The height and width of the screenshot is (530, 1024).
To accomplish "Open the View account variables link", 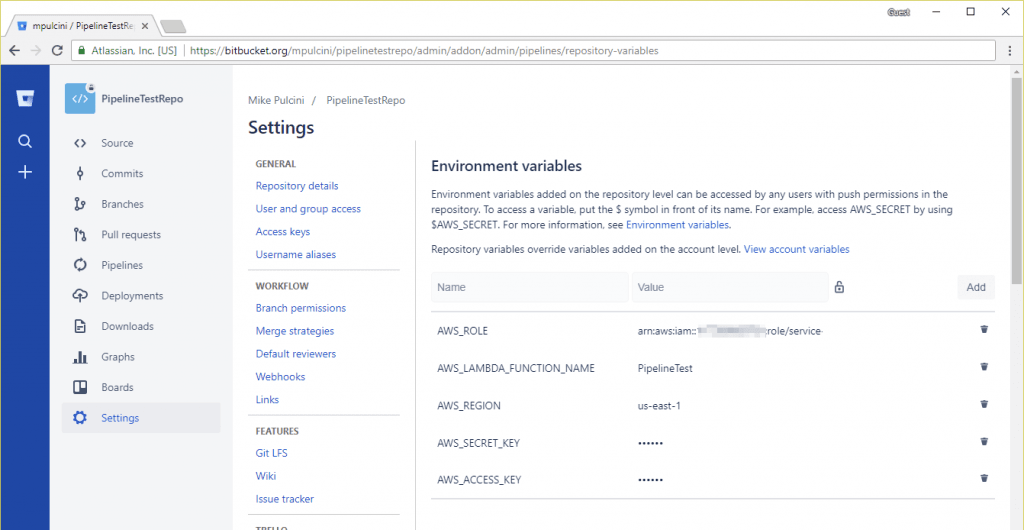I will click(796, 249).
